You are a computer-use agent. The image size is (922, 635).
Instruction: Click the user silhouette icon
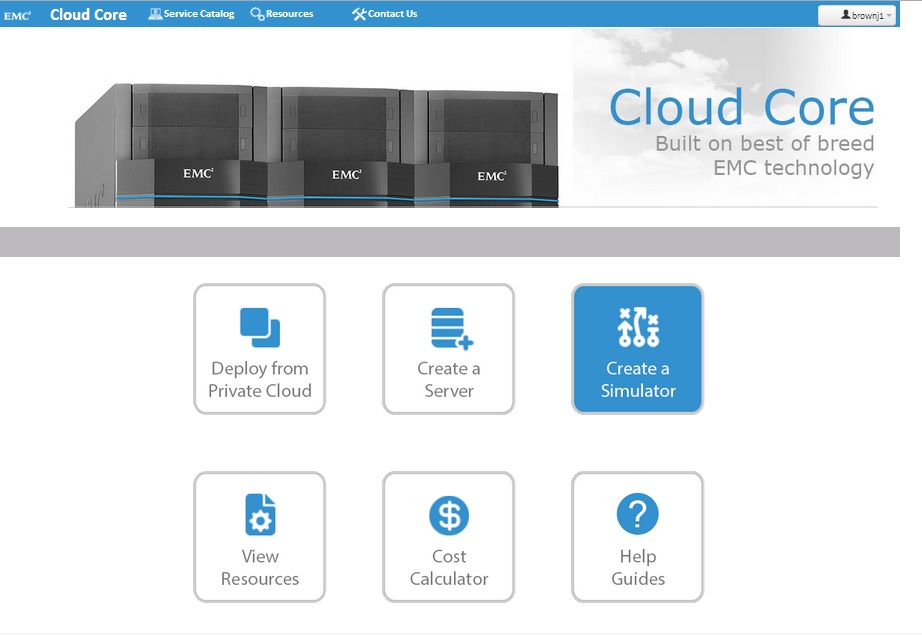point(846,15)
